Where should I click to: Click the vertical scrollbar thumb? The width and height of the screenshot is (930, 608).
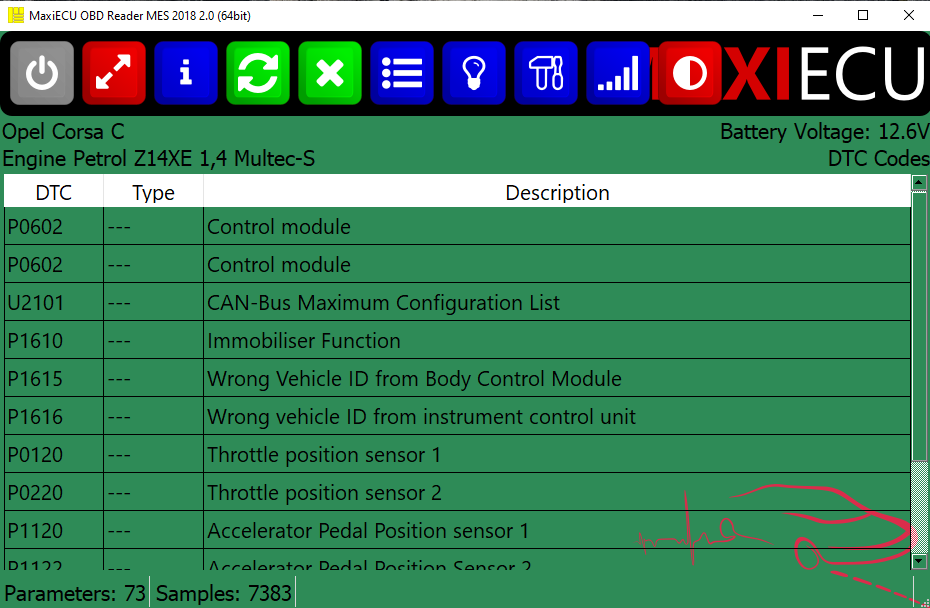[919, 326]
